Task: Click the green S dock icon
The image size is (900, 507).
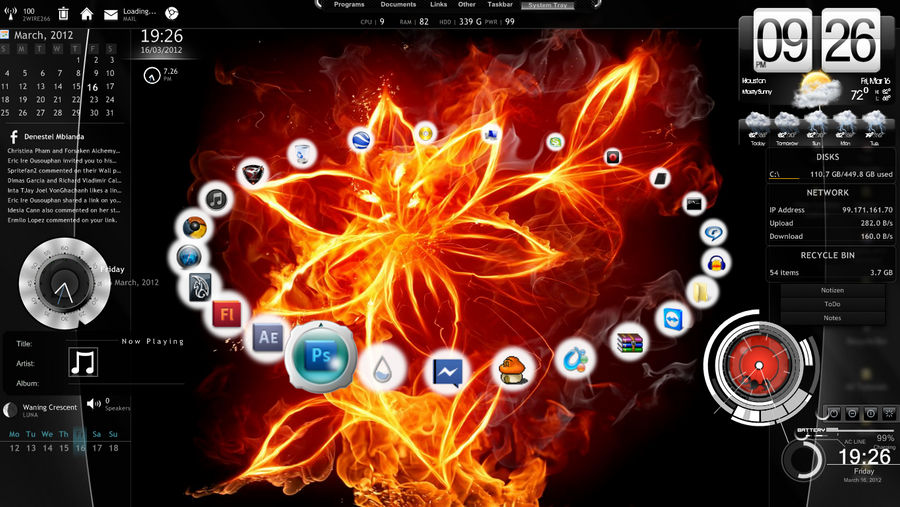Action: click(x=555, y=142)
